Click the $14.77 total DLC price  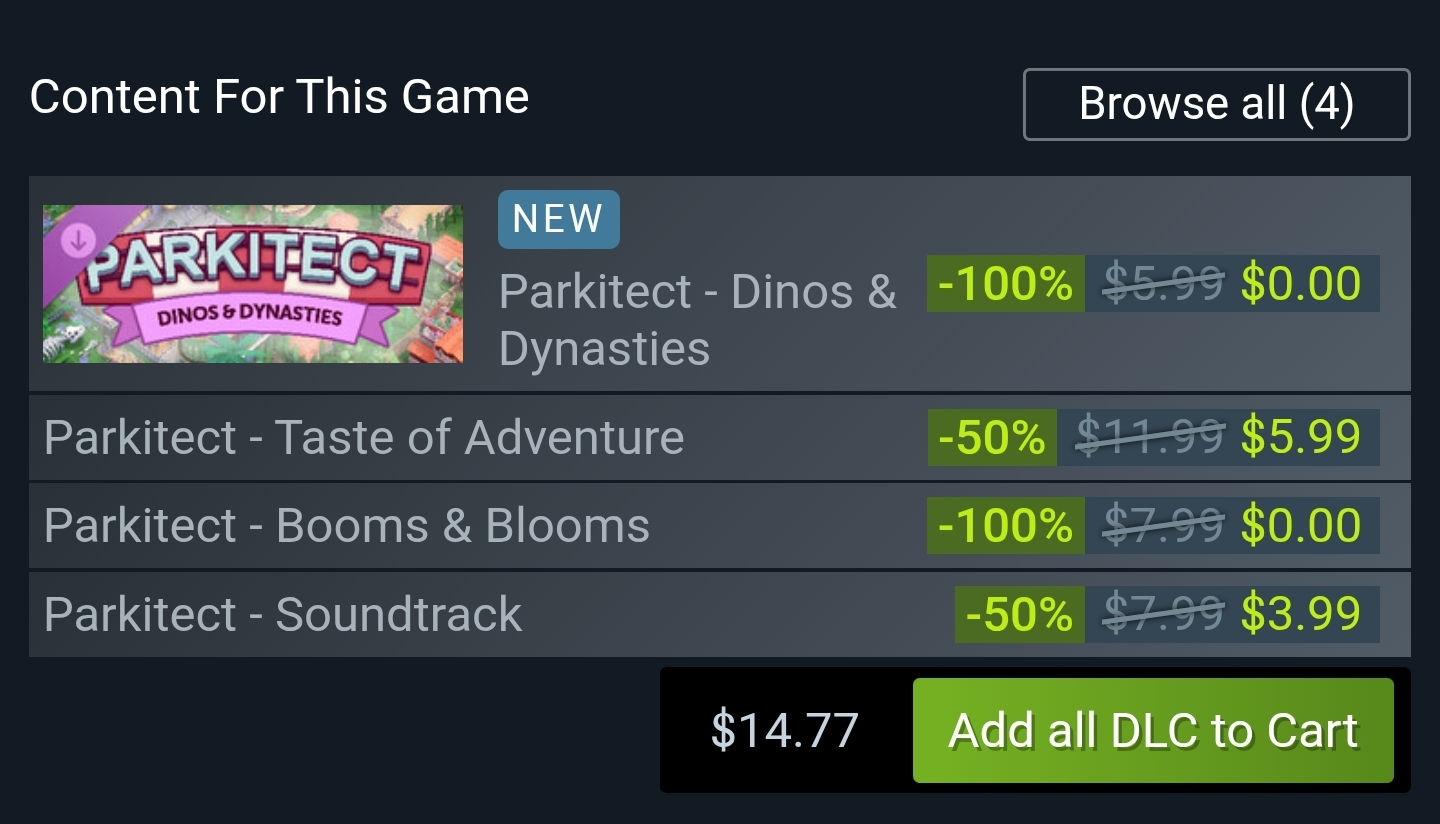(784, 730)
